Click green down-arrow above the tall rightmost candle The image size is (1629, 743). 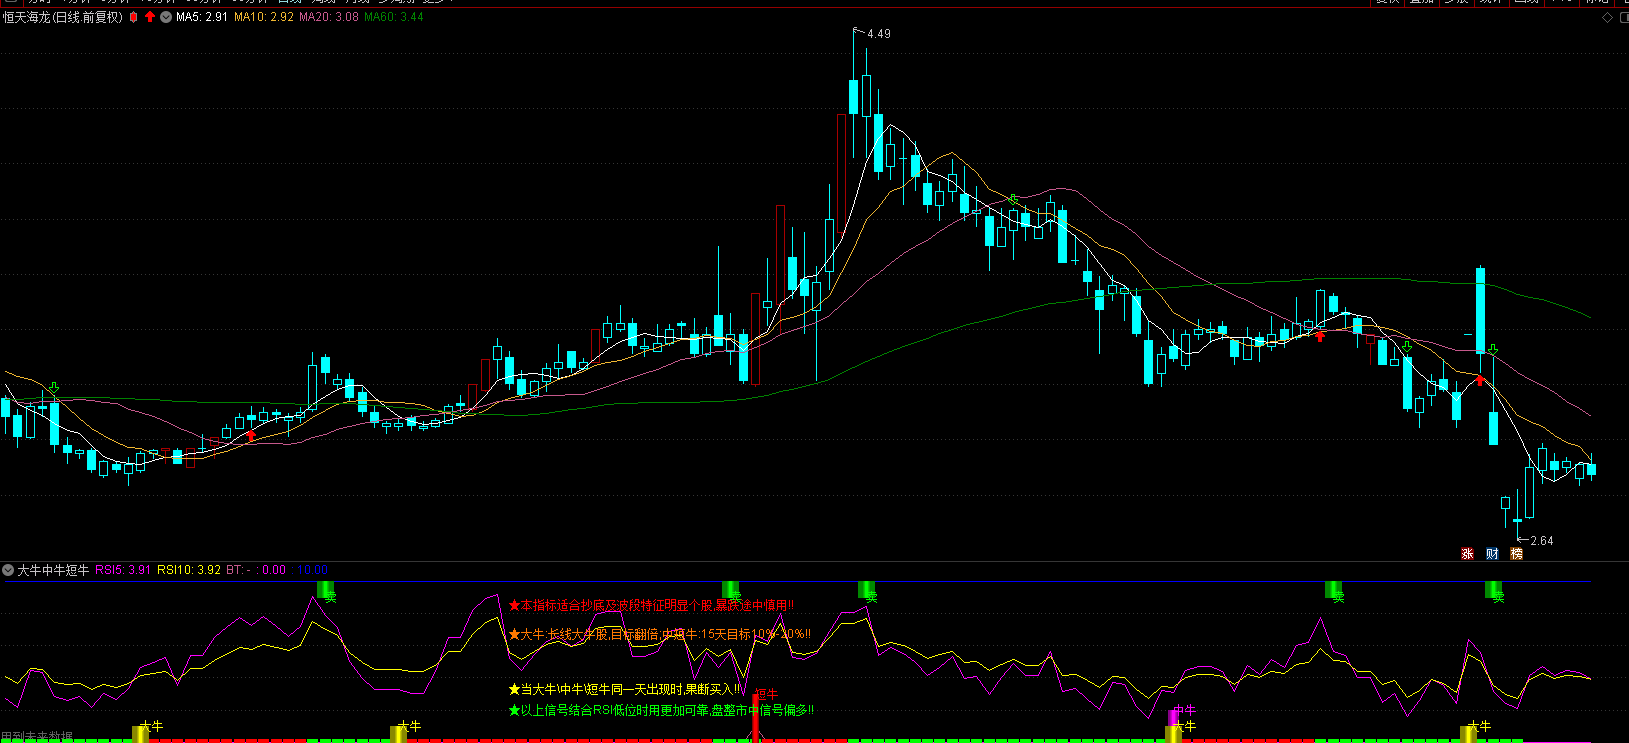pyautogui.click(x=1493, y=349)
